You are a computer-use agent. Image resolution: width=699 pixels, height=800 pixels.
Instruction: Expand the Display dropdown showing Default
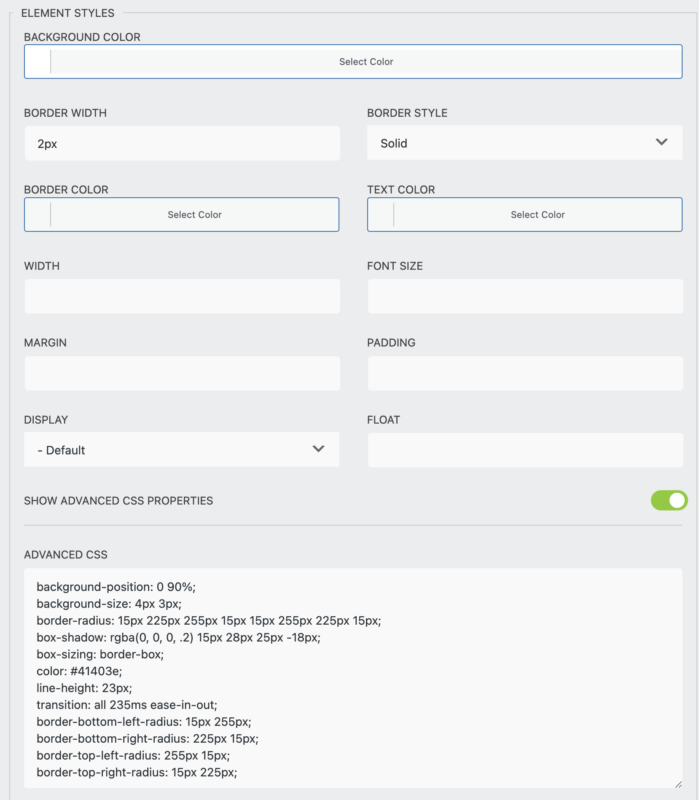tap(182, 450)
